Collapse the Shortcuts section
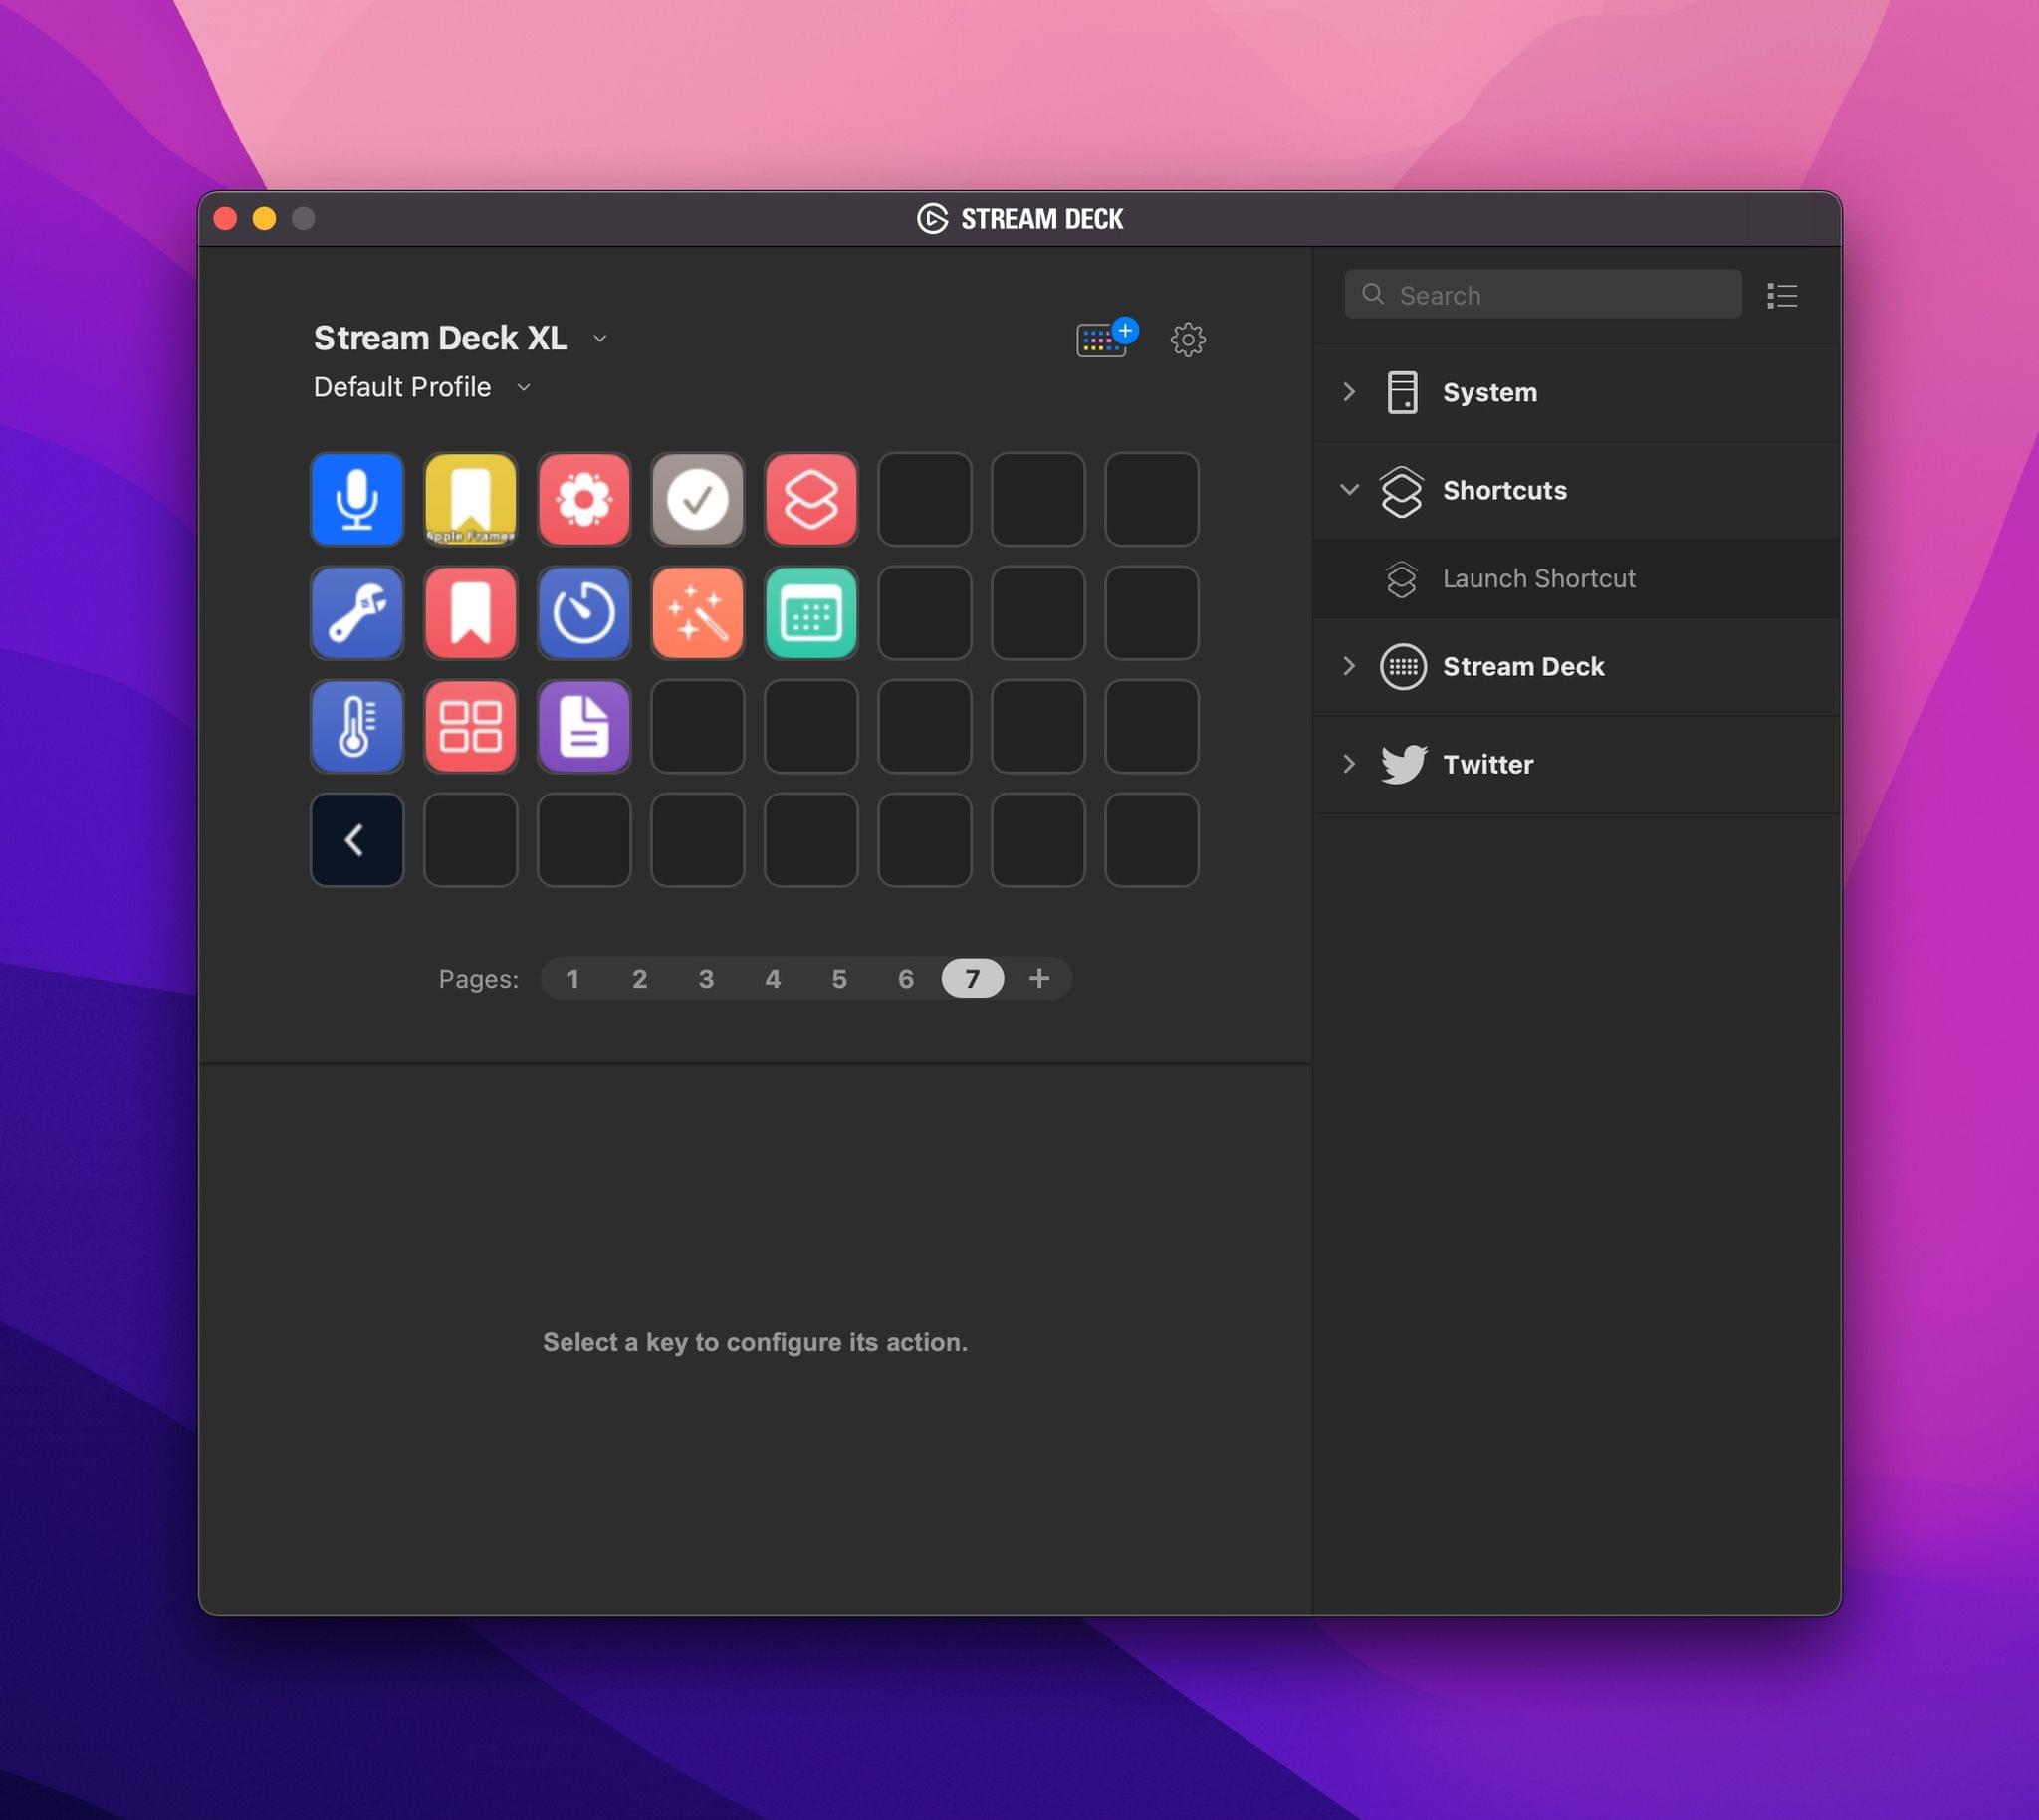 coord(1347,489)
